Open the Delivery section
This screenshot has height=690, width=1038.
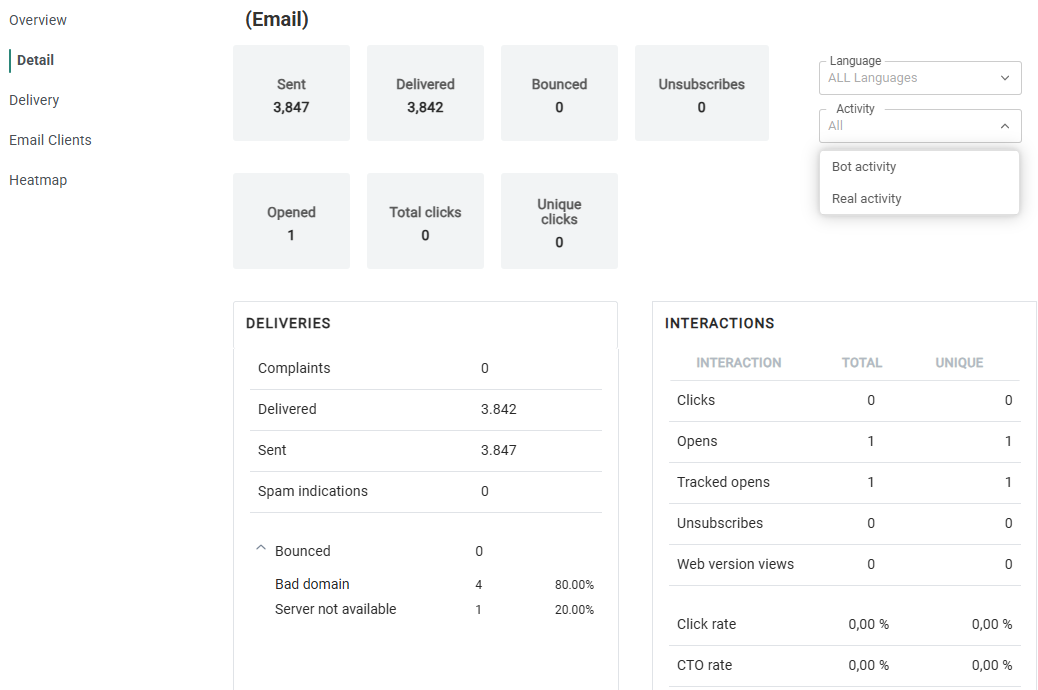pos(34,100)
